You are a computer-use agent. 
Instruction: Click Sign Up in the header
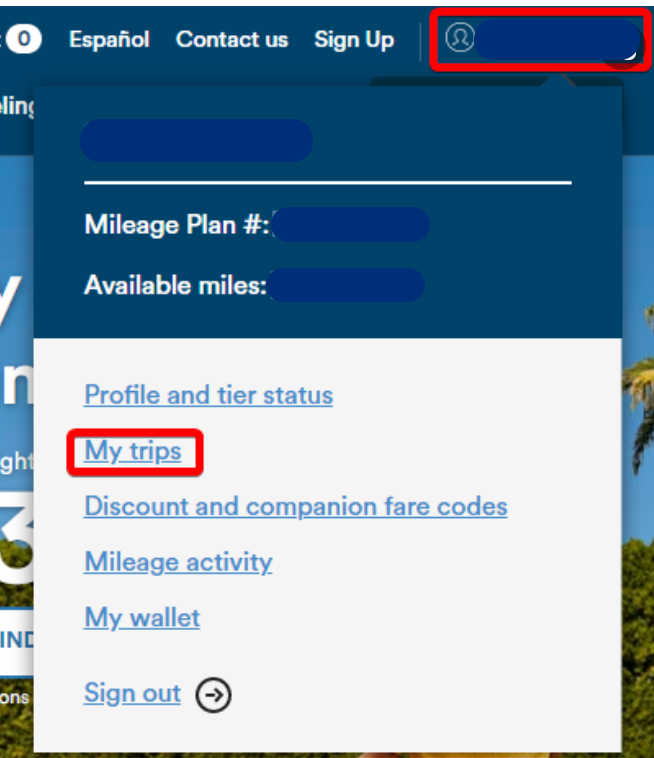point(354,41)
